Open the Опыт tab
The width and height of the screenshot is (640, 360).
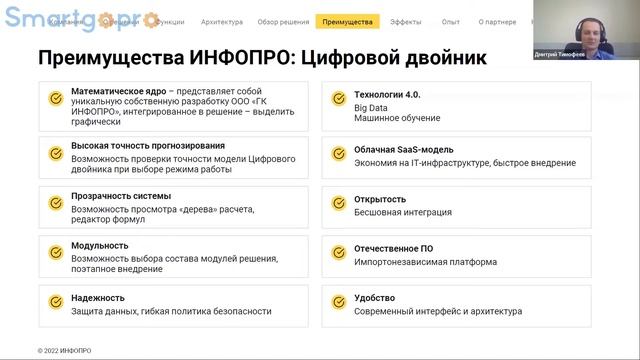(451, 22)
